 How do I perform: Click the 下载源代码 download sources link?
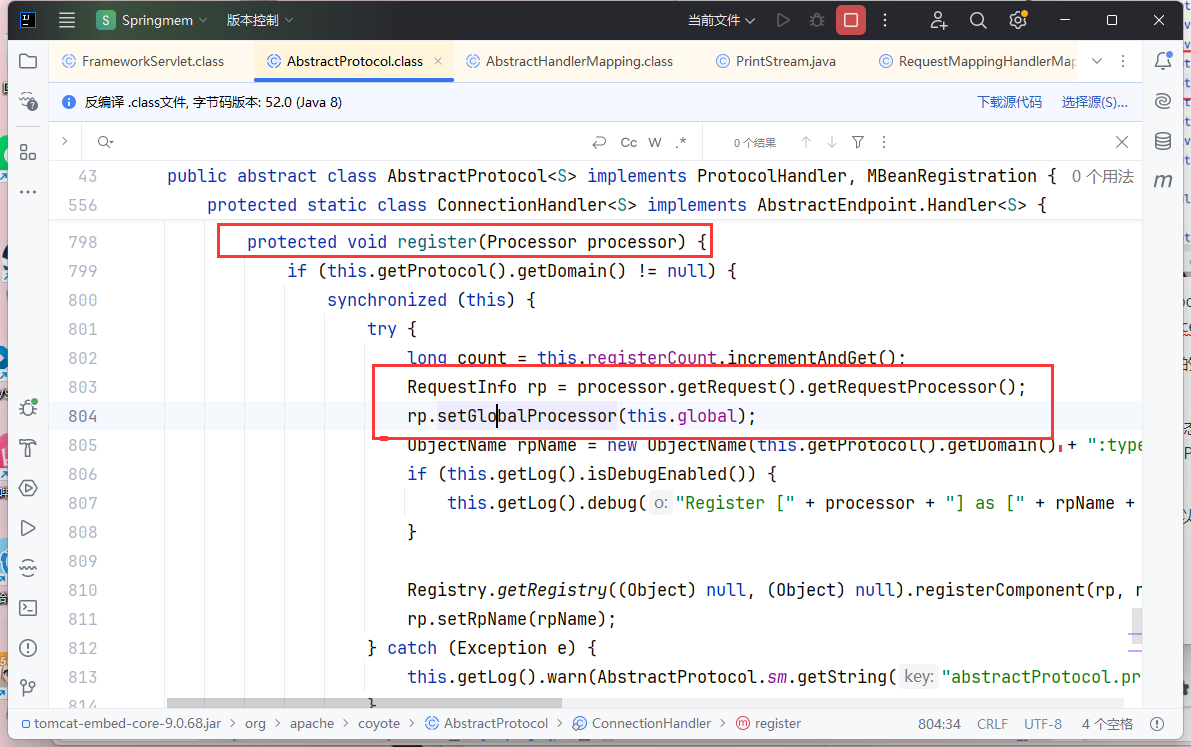click(x=1009, y=102)
